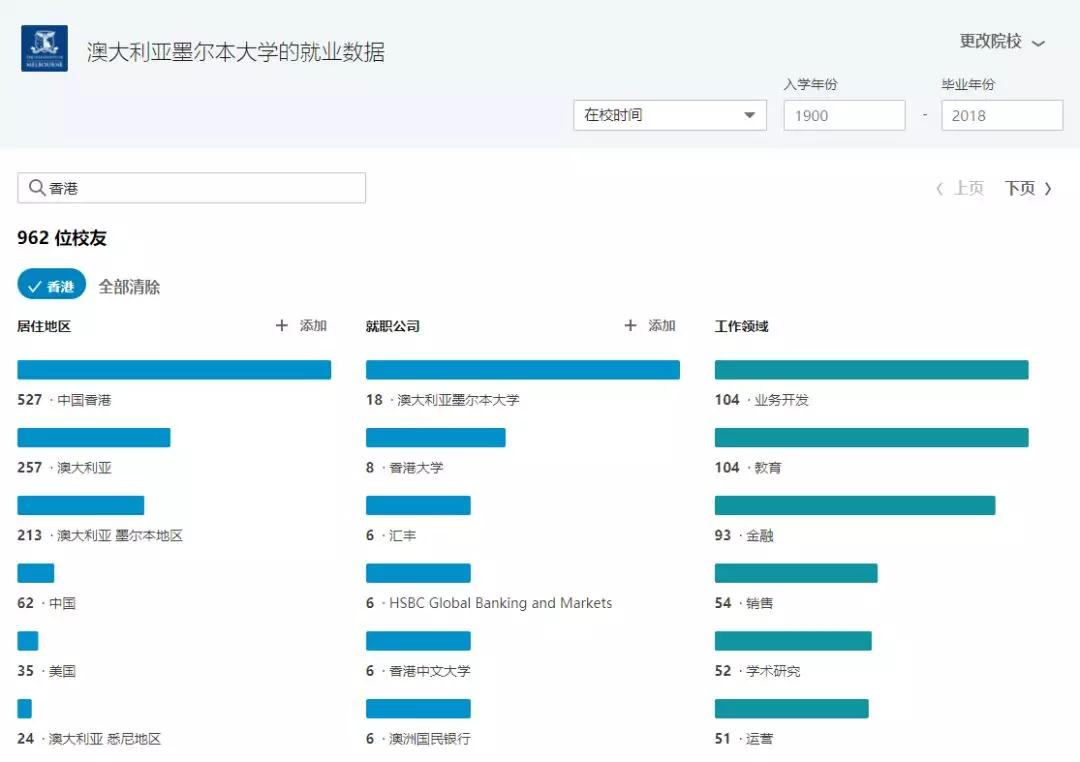Click the search magnifier icon
Viewport: 1080px width, 762px height.
(x=37, y=188)
